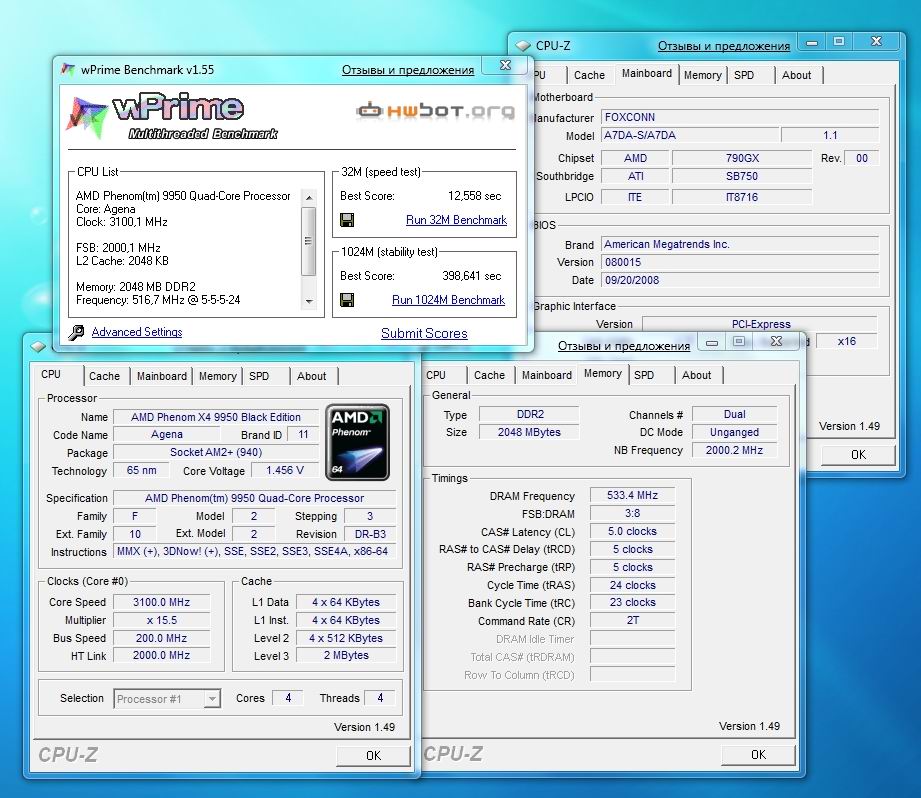
Task: Click the CPU List scrollbar thumb
Action: click(x=309, y=241)
